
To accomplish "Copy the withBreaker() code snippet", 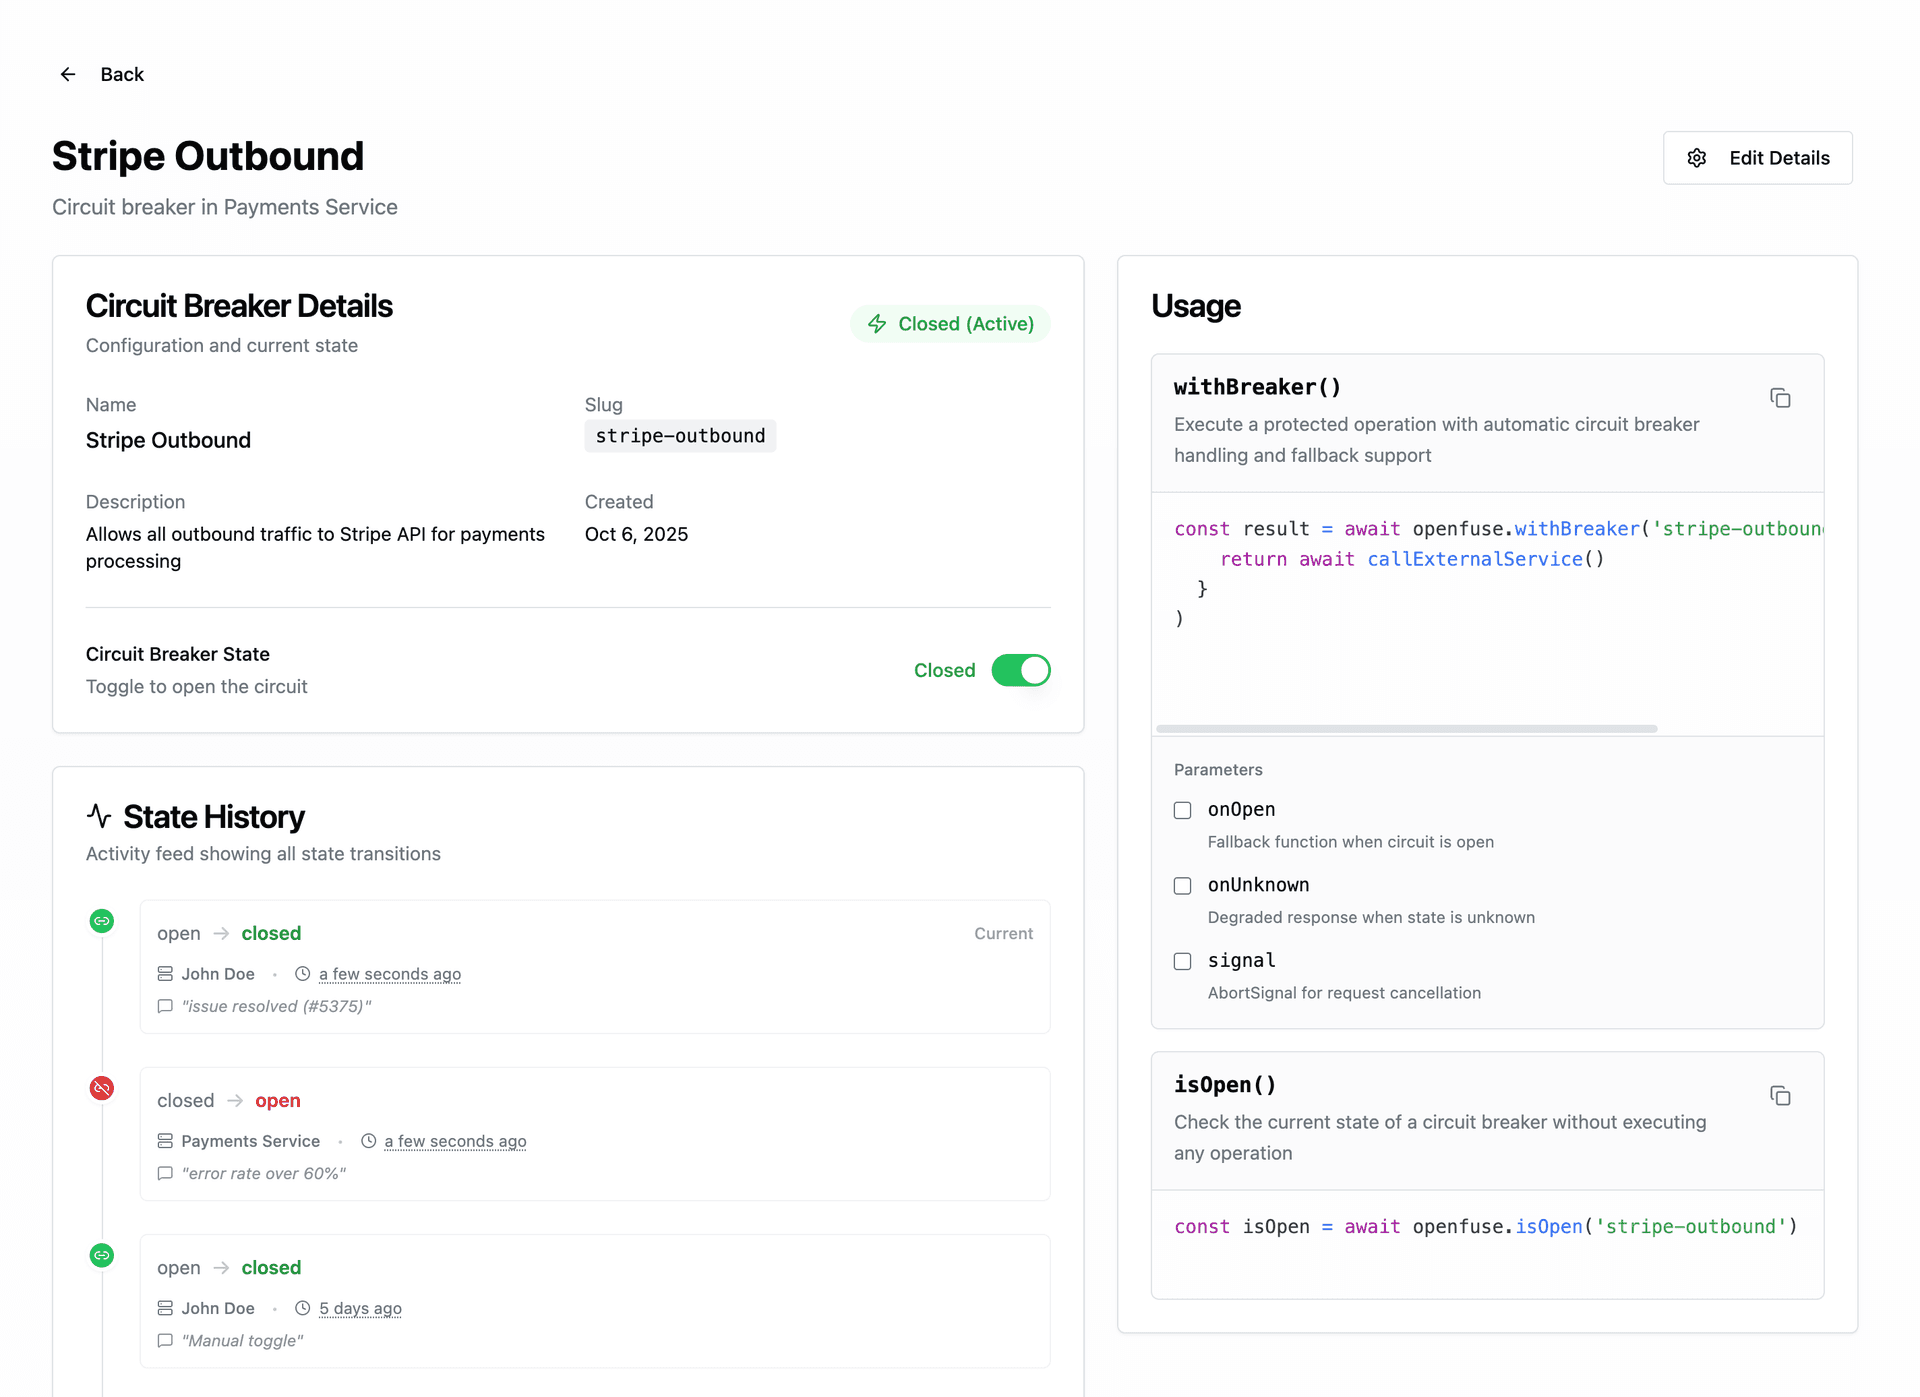I will click(1781, 397).
